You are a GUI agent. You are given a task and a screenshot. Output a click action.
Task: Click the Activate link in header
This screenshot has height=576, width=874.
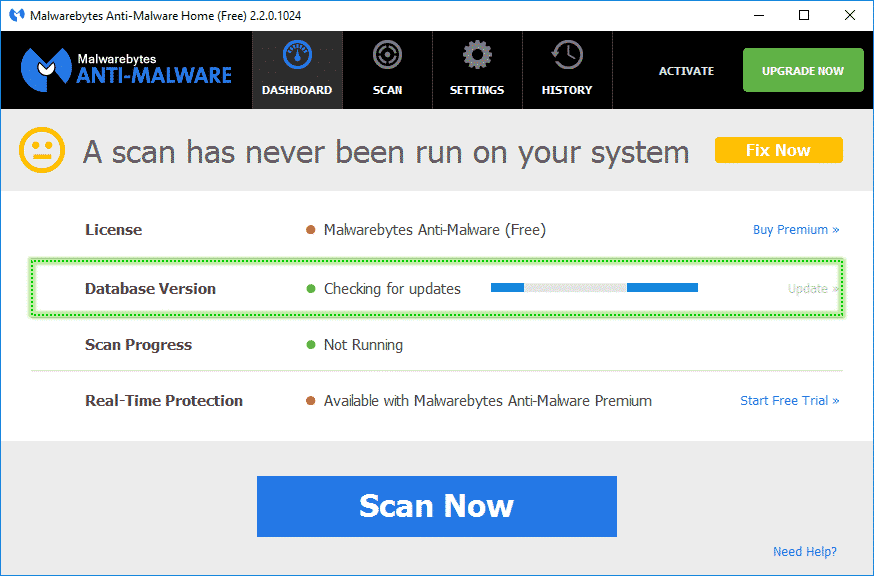(686, 71)
